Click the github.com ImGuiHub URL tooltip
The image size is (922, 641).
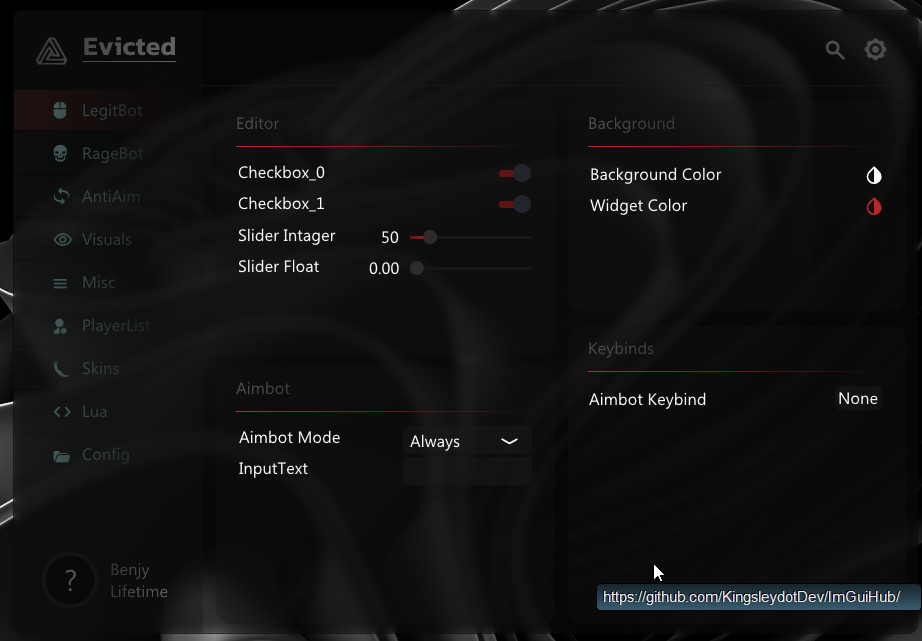(x=758, y=597)
